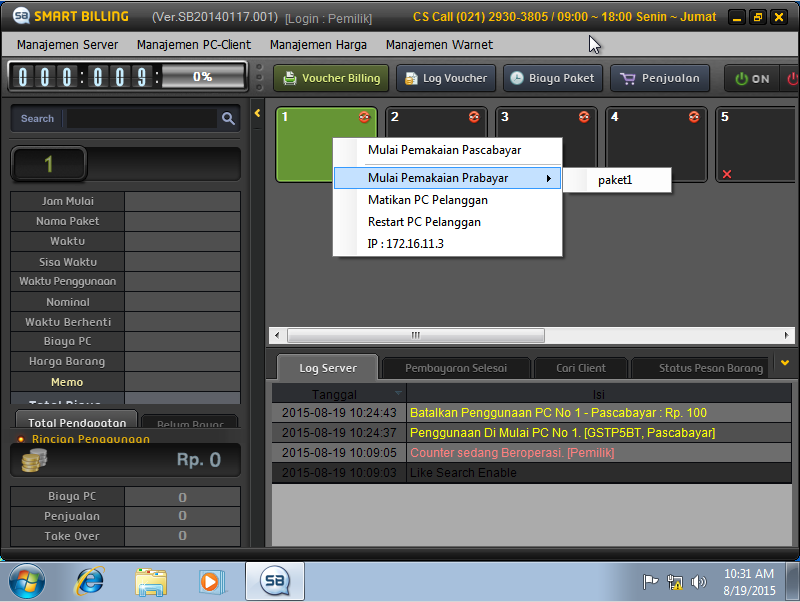Open the Manajemen Harga menu
This screenshot has width=800, height=602.
(318, 45)
